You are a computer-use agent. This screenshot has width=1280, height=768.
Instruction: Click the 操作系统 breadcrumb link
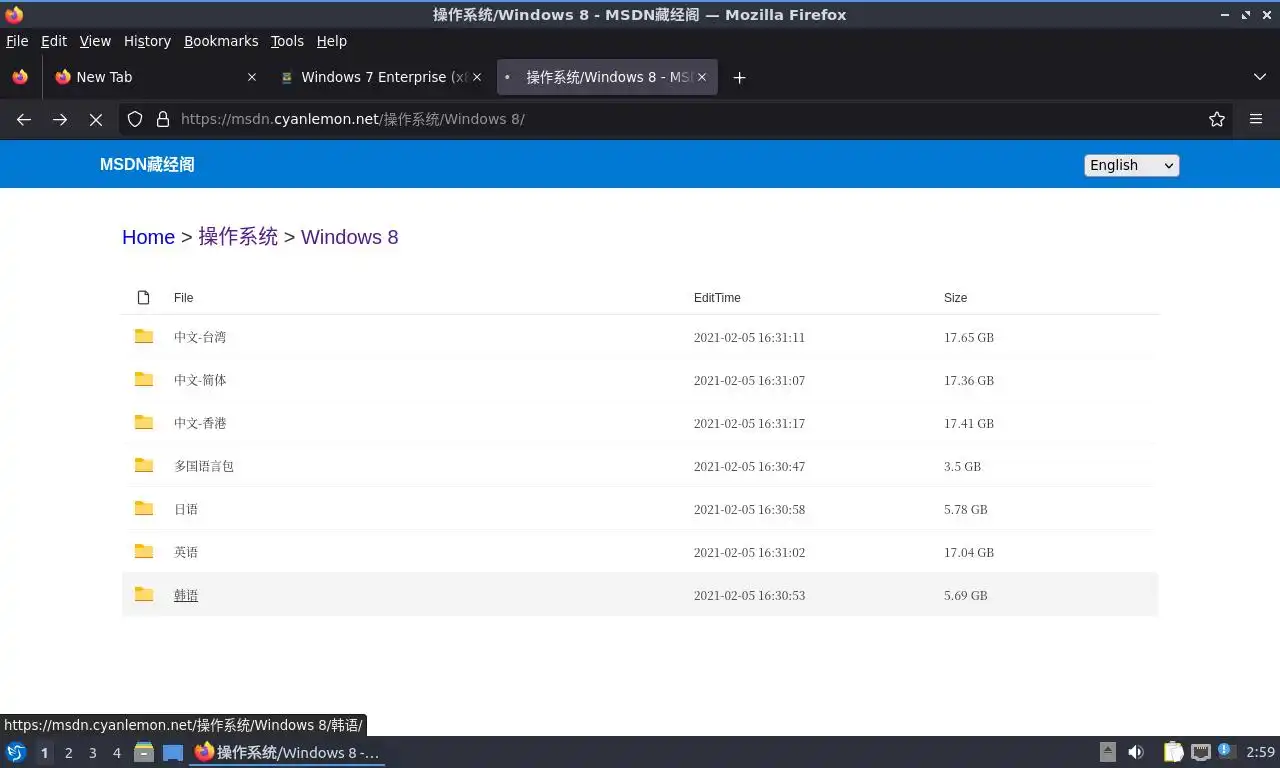pos(238,237)
